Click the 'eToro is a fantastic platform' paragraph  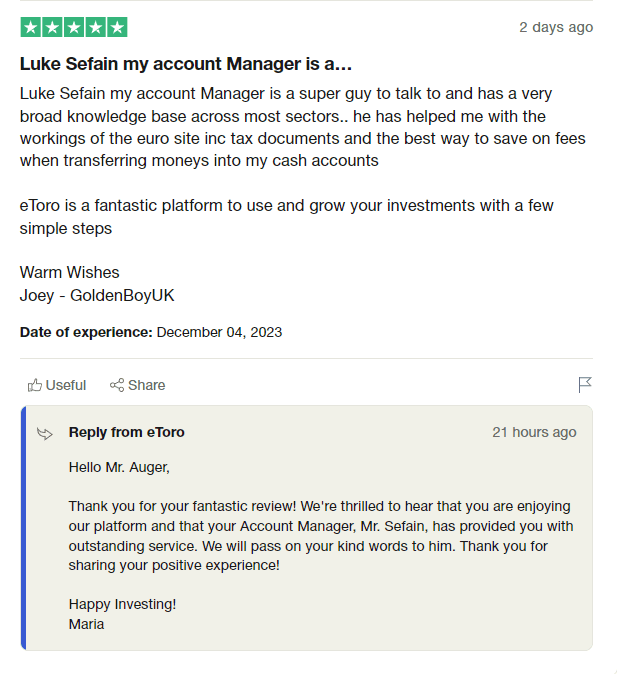coord(286,217)
